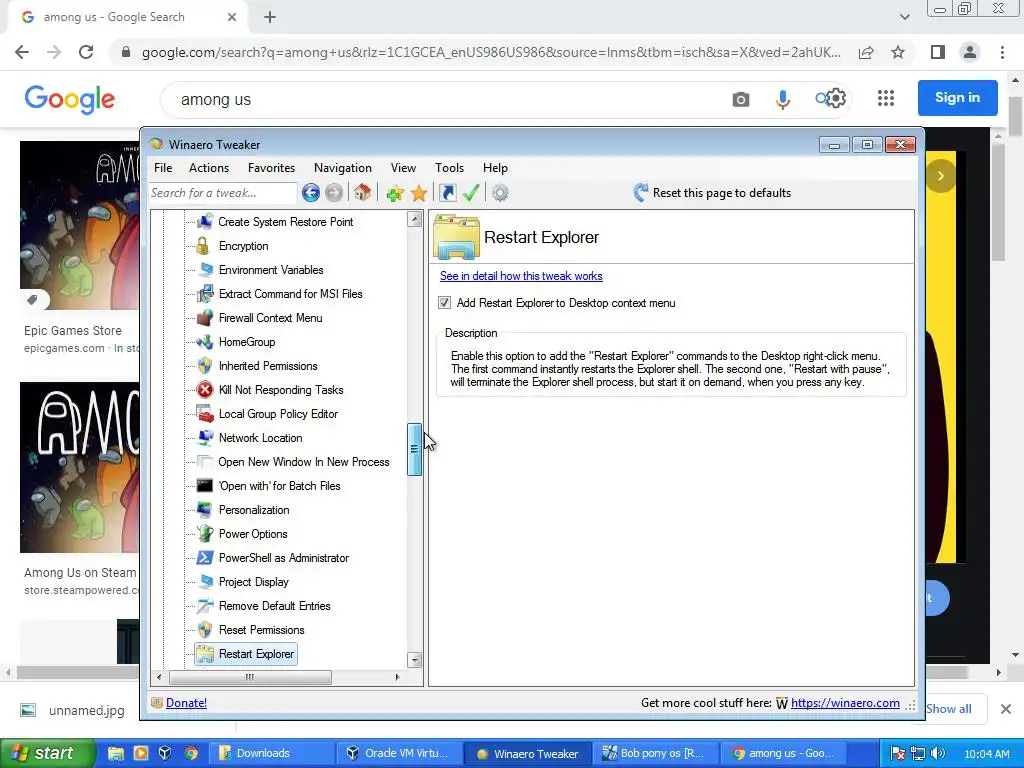The width and height of the screenshot is (1024, 768).
Task: Click the Search for a tweak field
Action: 222,193
